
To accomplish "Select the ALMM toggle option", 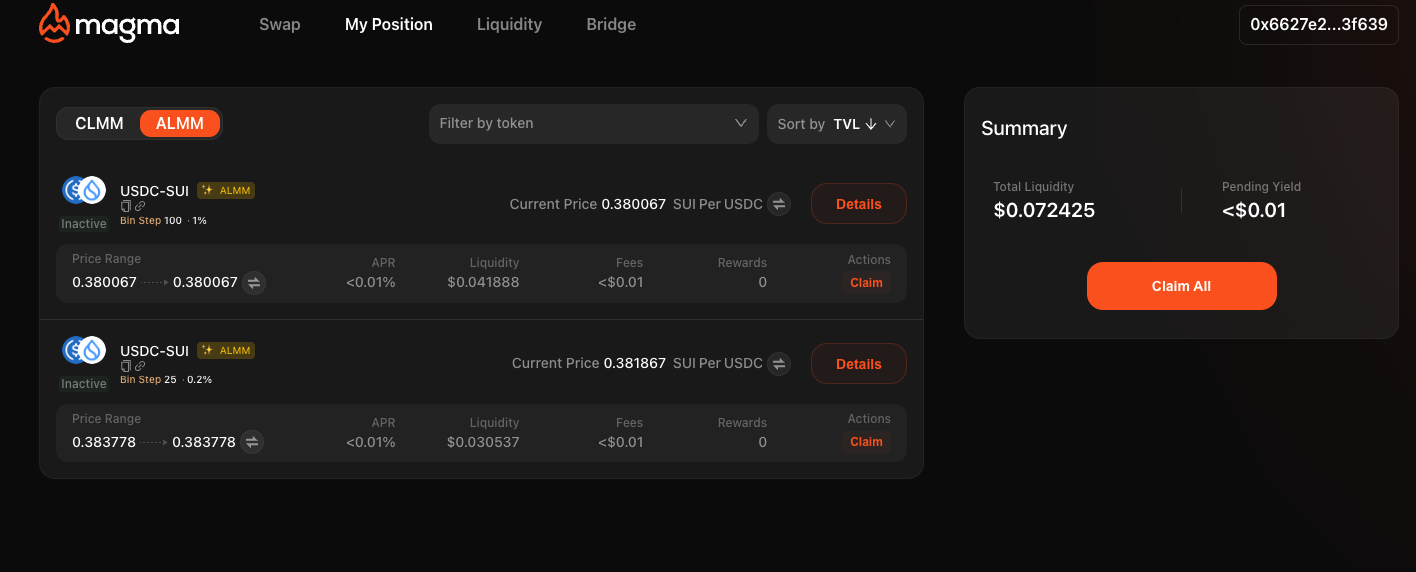I will pos(180,123).
